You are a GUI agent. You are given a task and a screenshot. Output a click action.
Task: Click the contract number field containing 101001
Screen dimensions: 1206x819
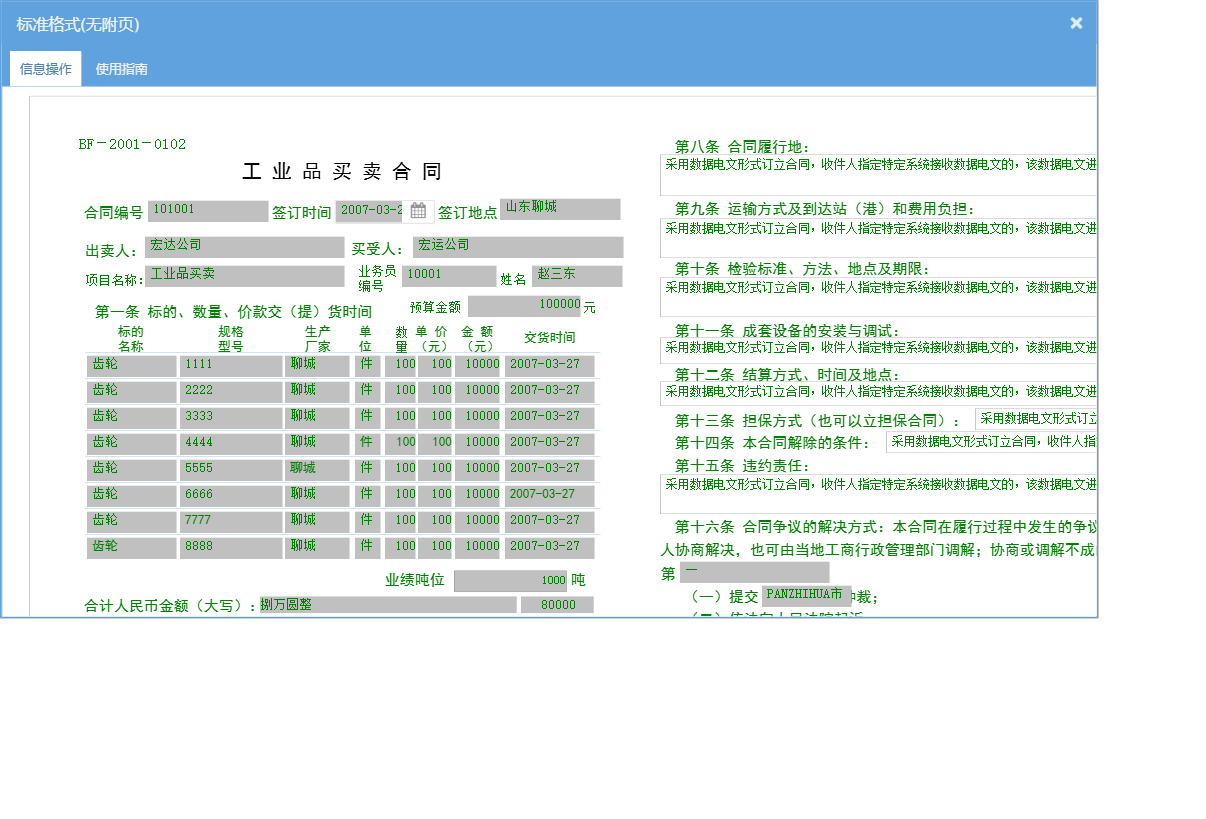coord(207,210)
